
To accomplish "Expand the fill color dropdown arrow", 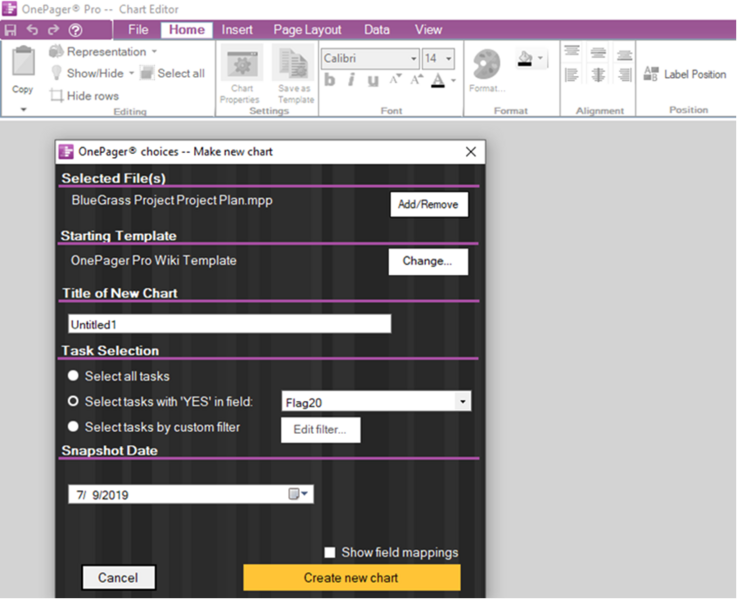I will tap(541, 58).
